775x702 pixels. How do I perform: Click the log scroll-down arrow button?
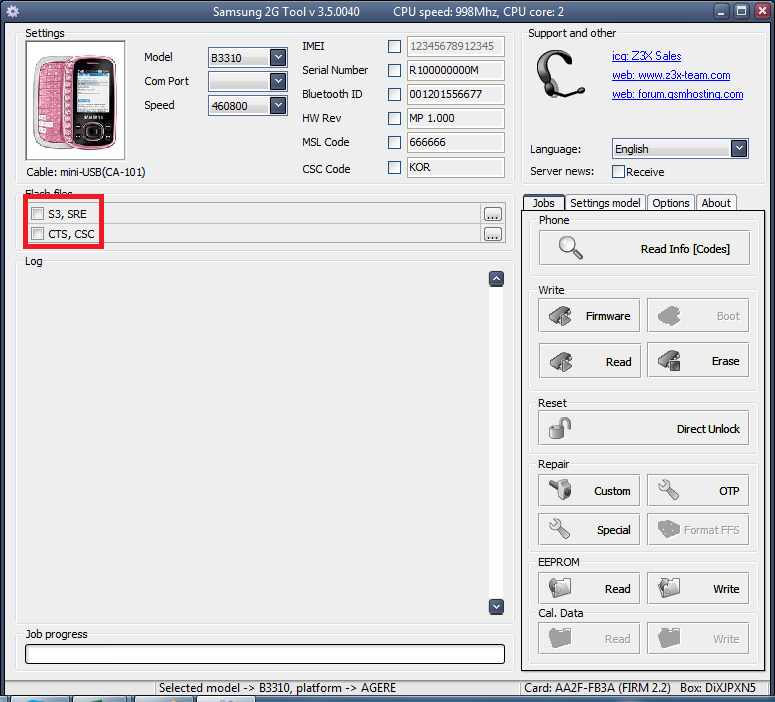pyautogui.click(x=496, y=606)
